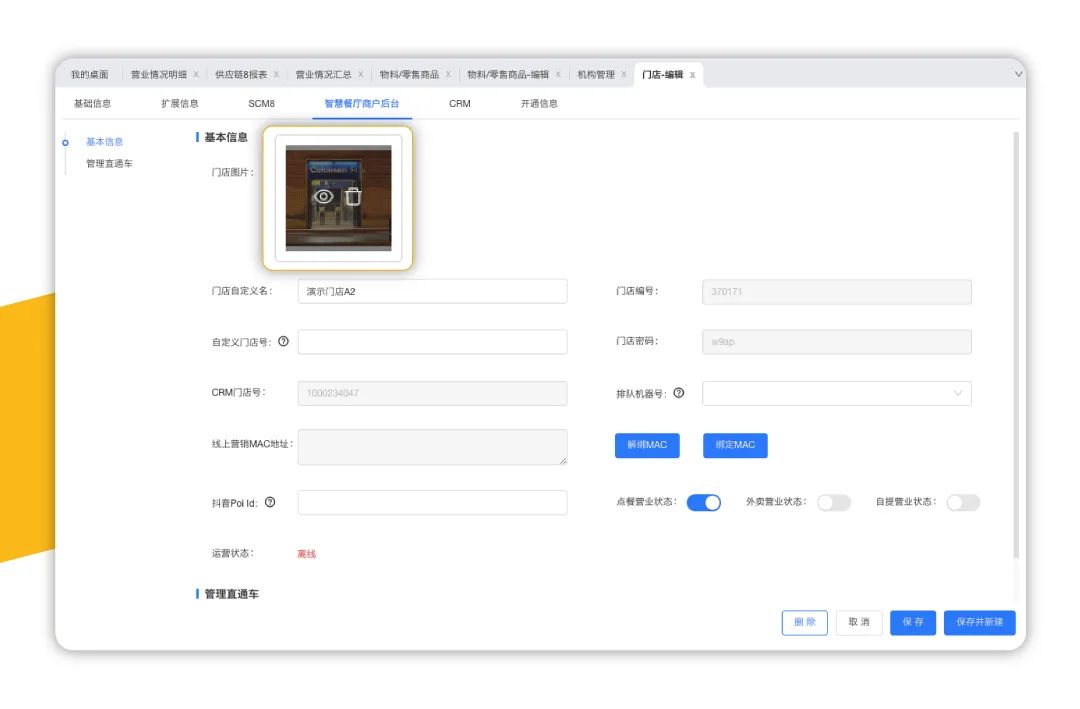
Task: Switch to 营业情况汇总 tab
Action: pos(323,74)
